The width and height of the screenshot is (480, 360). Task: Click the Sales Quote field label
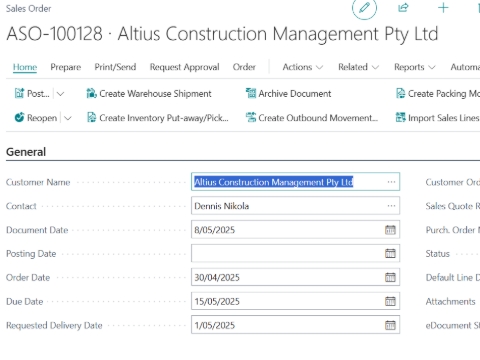[453, 206]
